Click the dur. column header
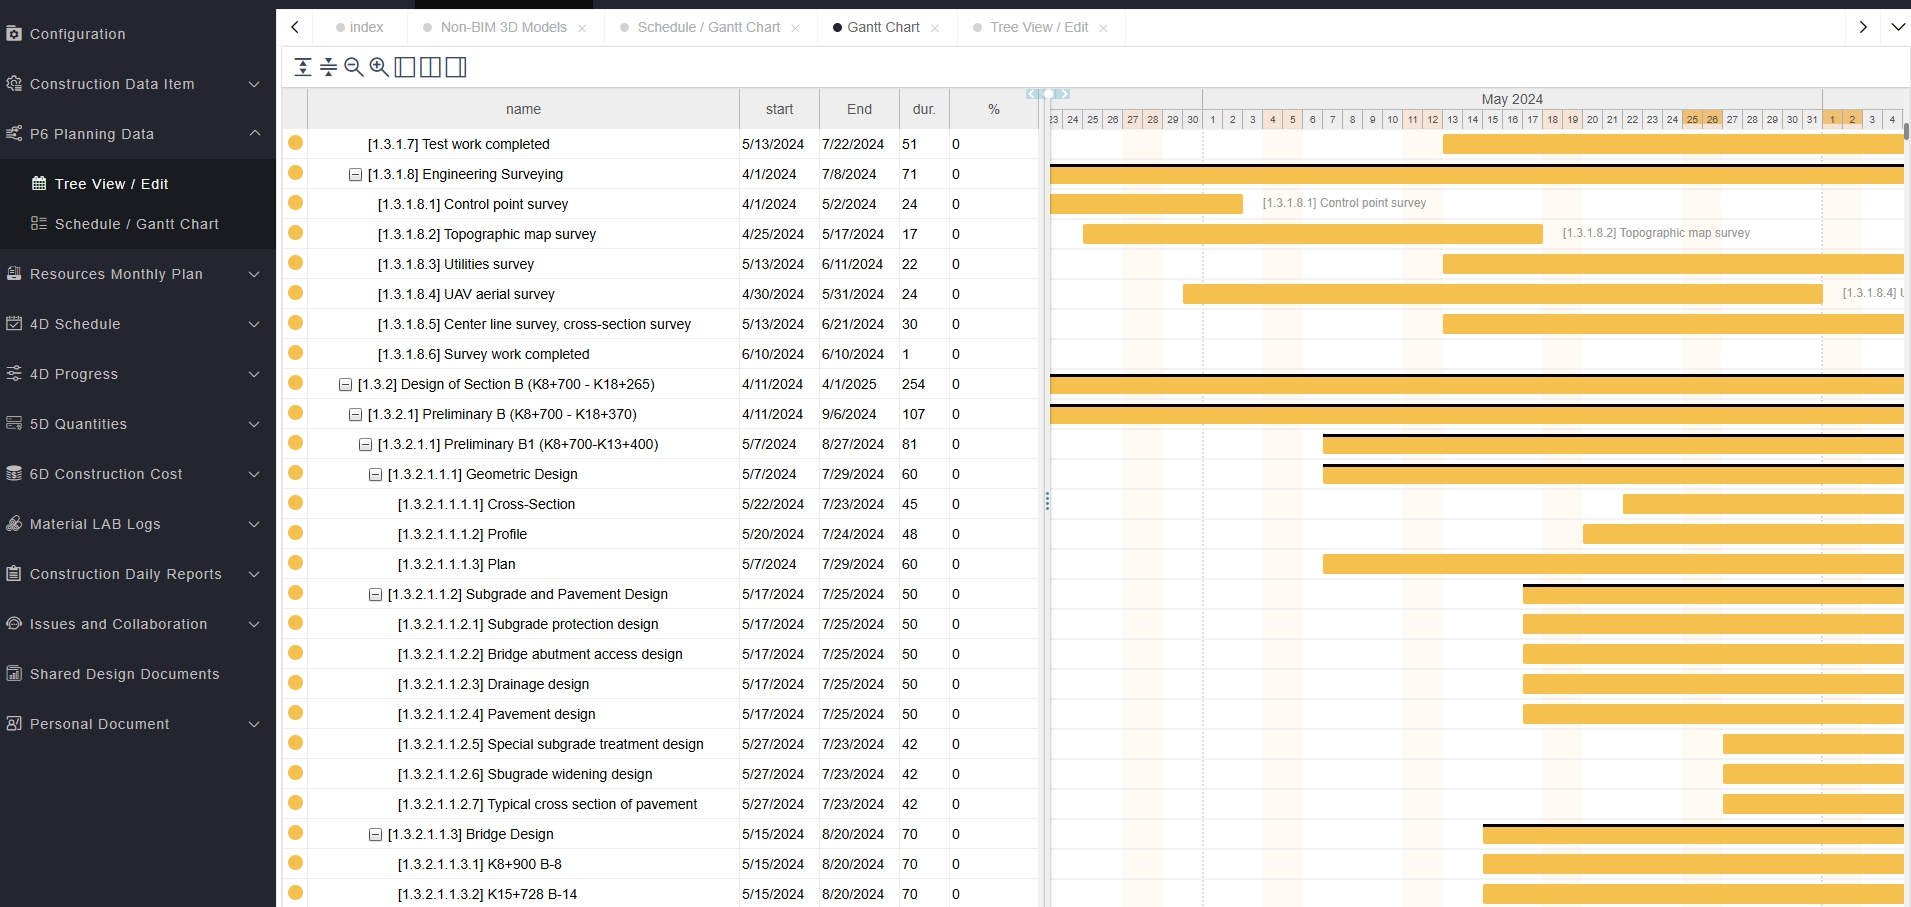This screenshot has width=1911, height=907. [924, 109]
